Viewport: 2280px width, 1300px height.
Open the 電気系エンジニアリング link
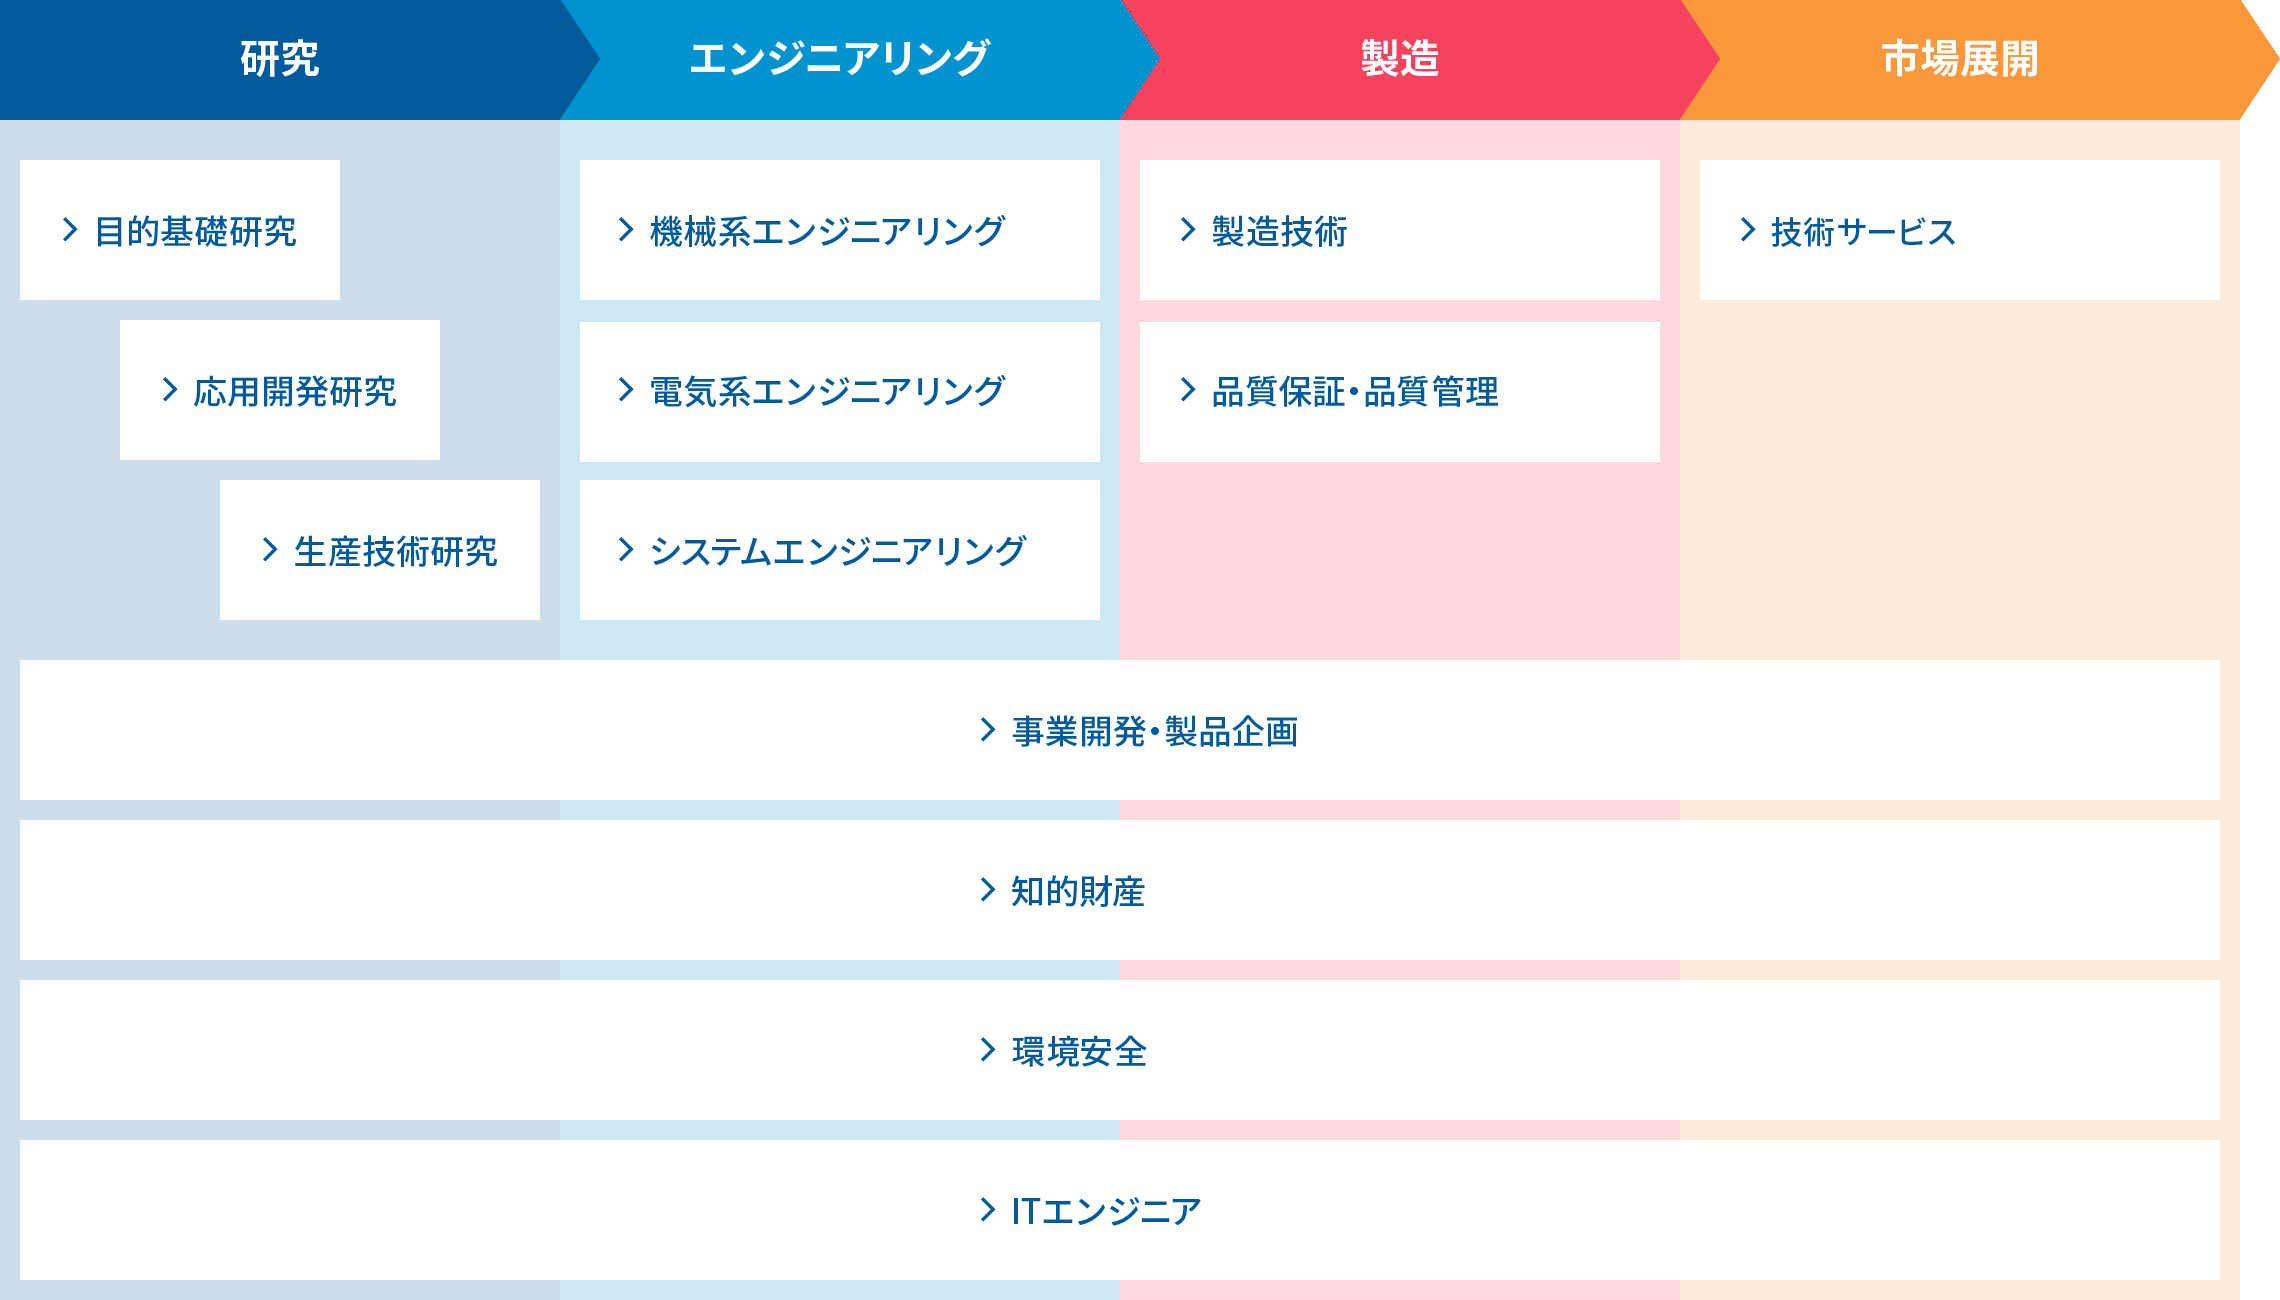[x=840, y=392]
